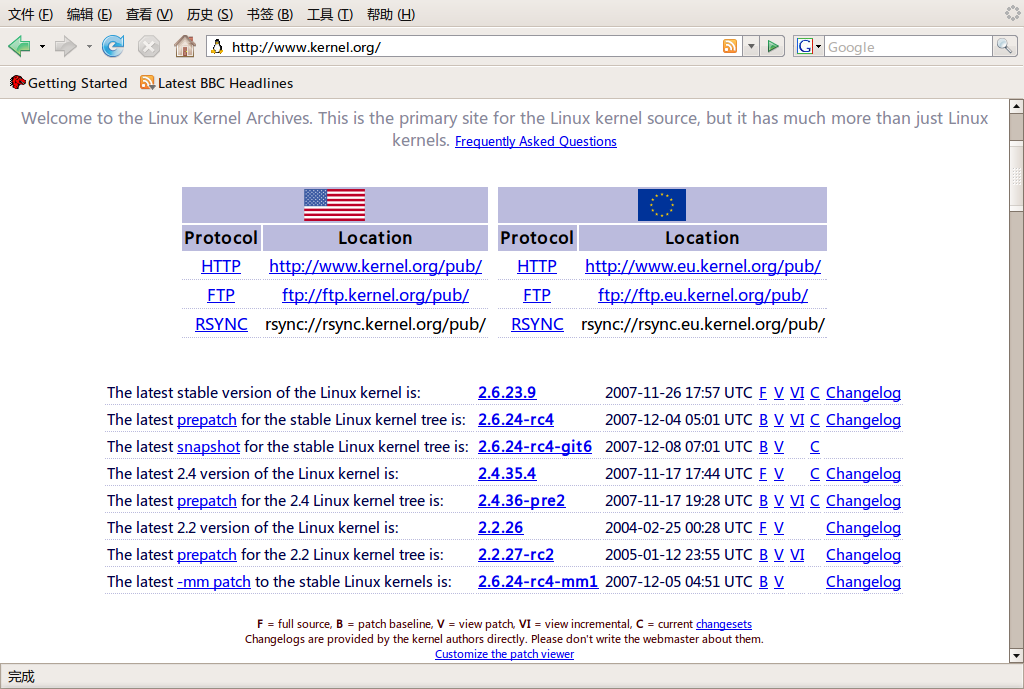This screenshot has width=1024, height=689.
Task: Click rsync://rsync.kernel.org/pub/ text
Action: coord(376,324)
